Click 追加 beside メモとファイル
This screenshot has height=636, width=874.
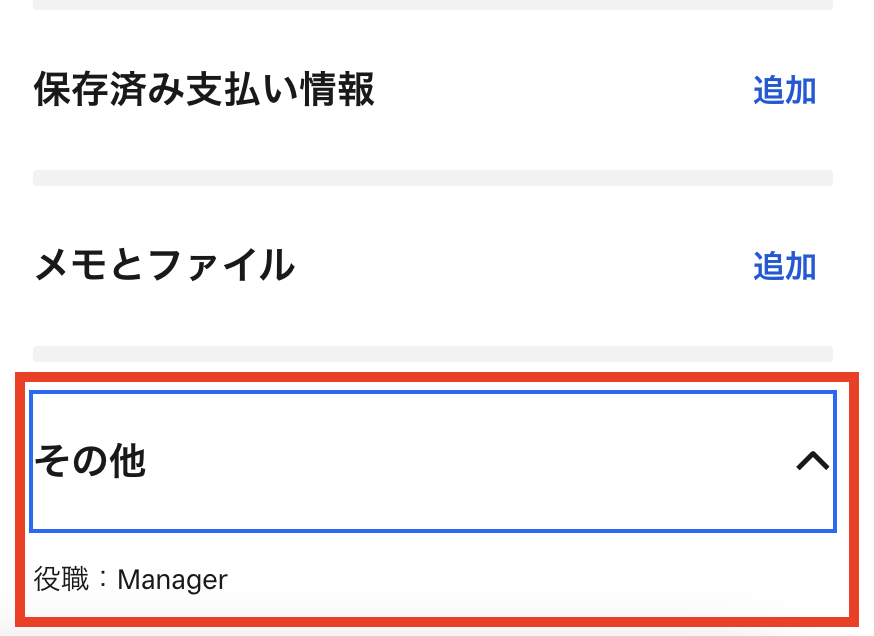tap(784, 266)
